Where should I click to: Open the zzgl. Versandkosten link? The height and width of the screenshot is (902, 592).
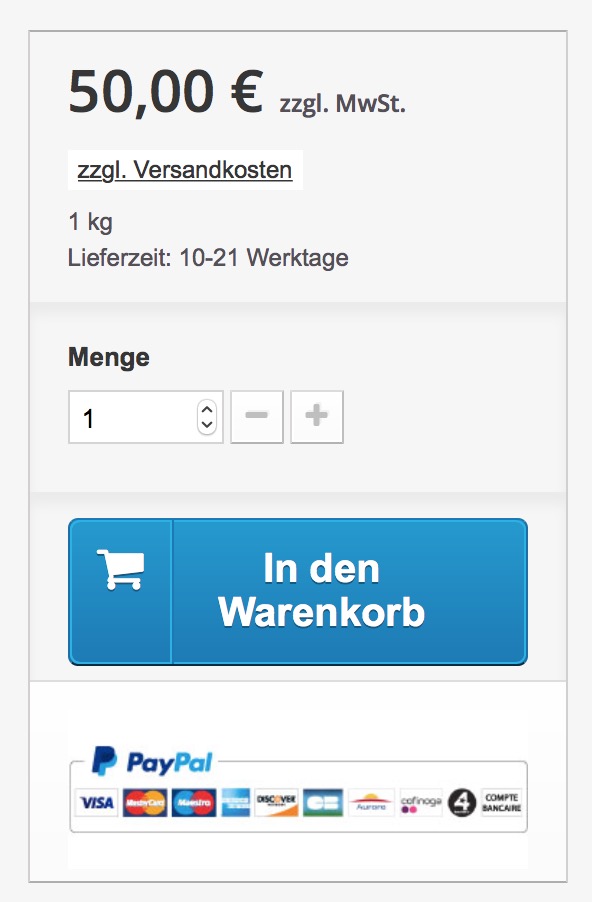[x=185, y=170]
